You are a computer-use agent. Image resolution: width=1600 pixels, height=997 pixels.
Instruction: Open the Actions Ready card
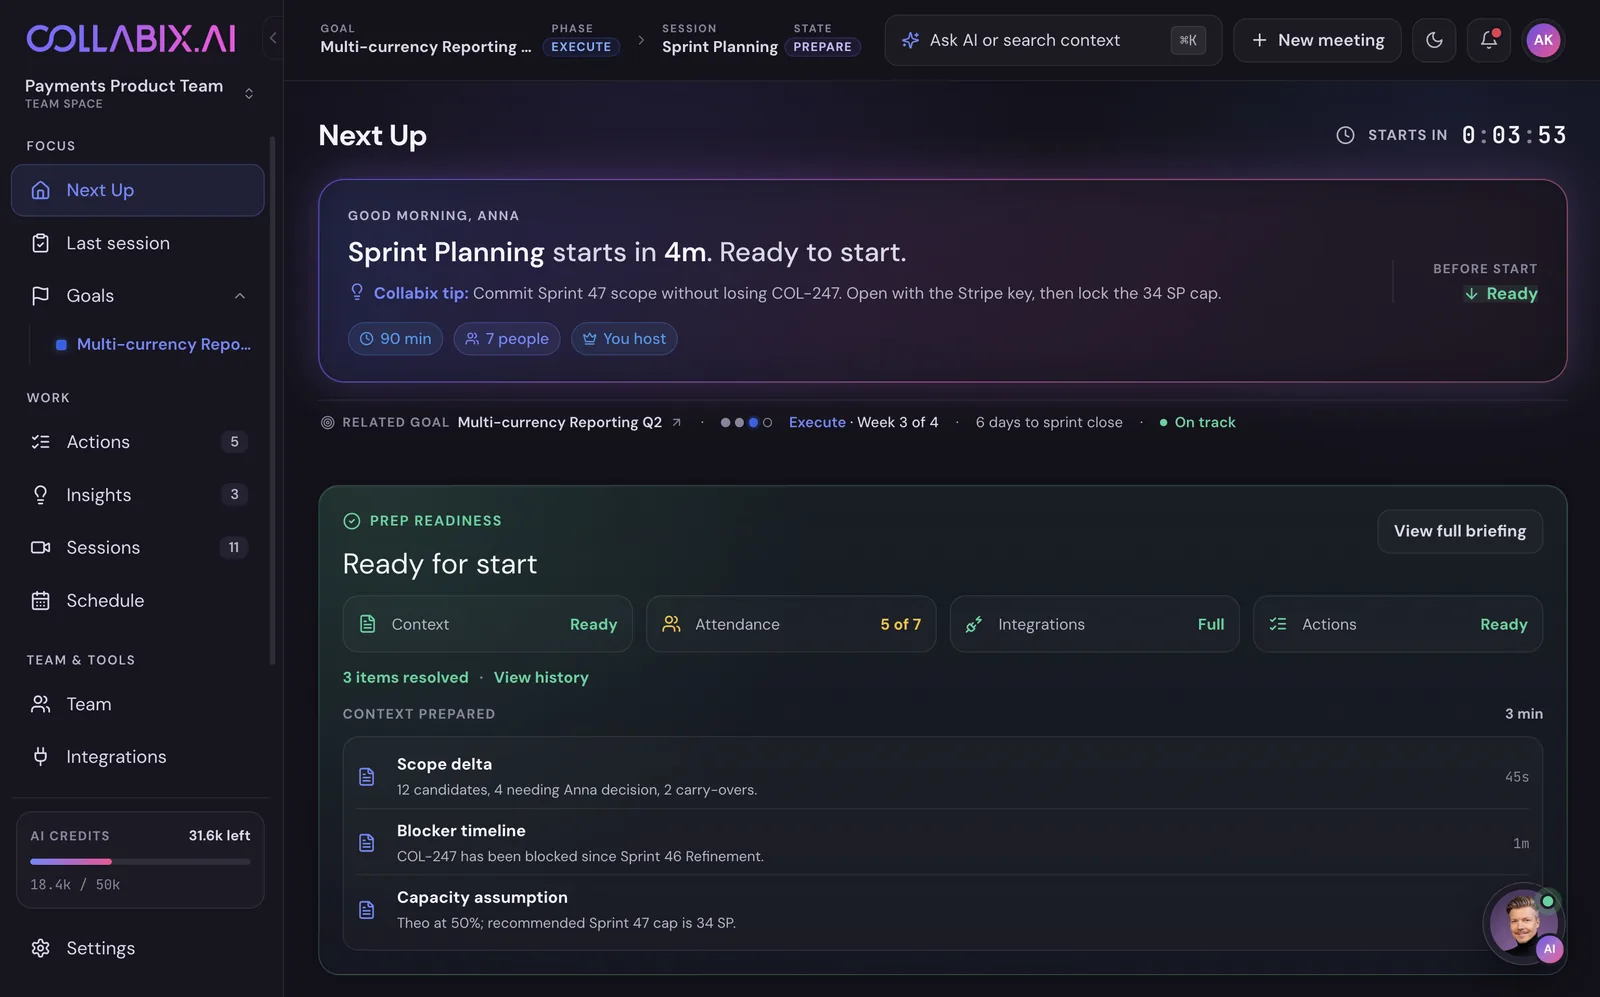click(1398, 624)
